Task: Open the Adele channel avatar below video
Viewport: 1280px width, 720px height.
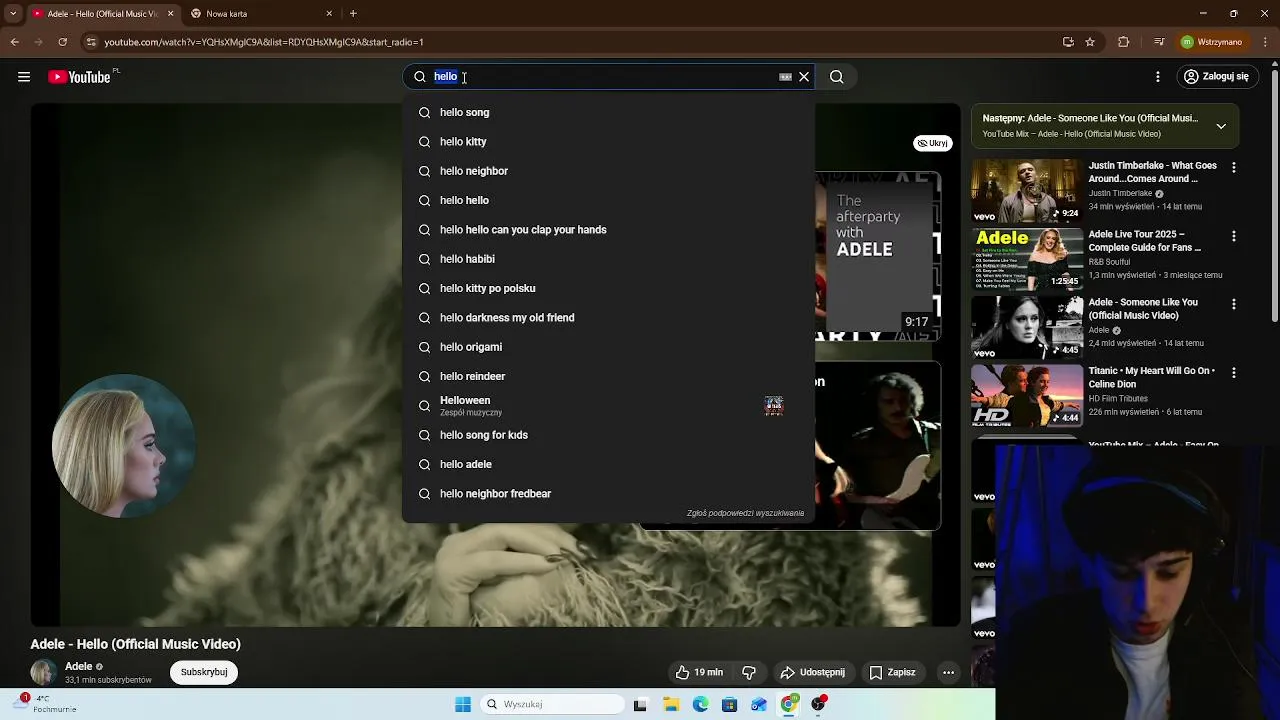Action: coord(43,673)
